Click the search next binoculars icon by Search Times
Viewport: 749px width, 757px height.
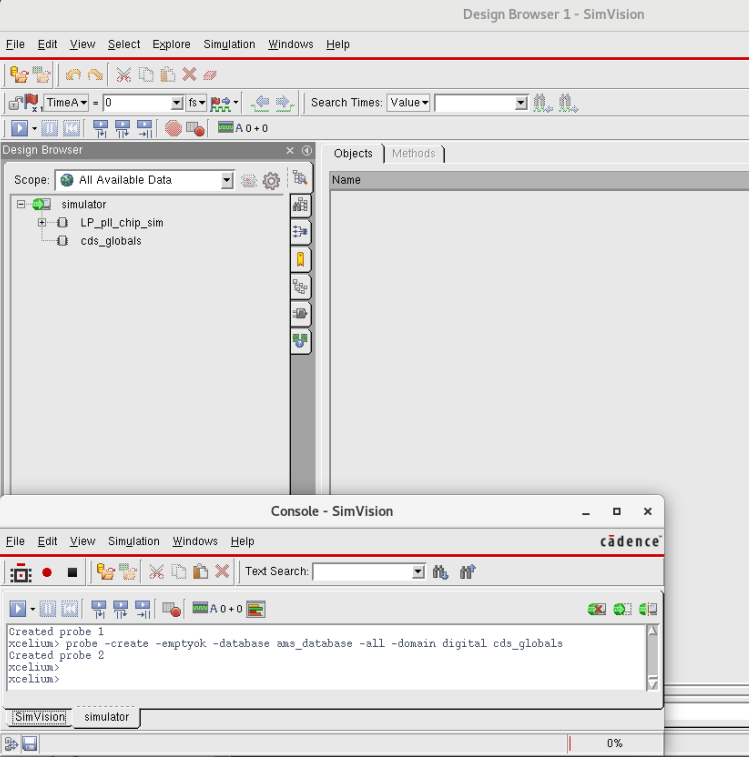click(567, 103)
